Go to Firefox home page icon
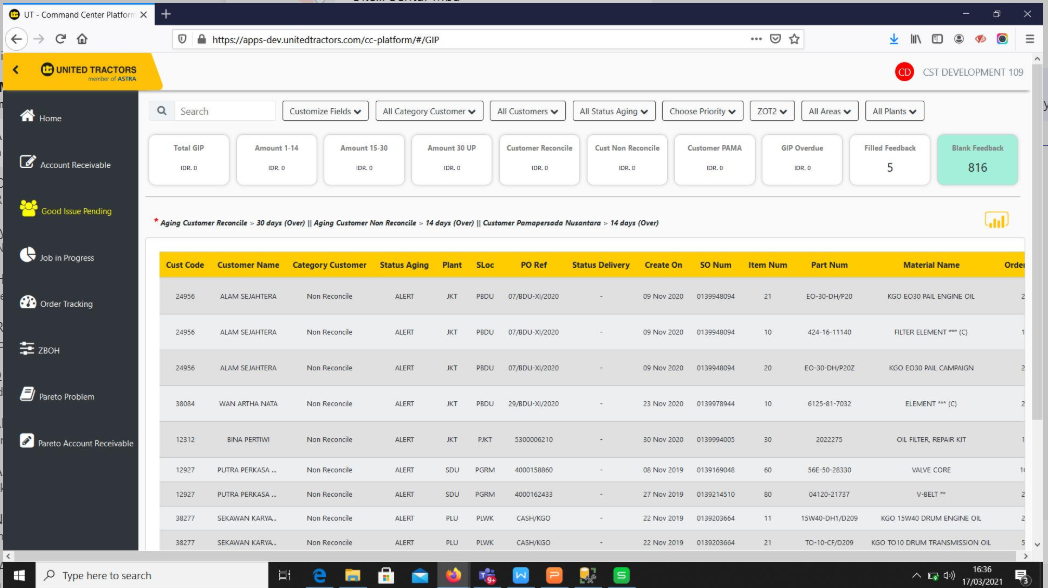The width and height of the screenshot is (1048, 588). click(82, 39)
